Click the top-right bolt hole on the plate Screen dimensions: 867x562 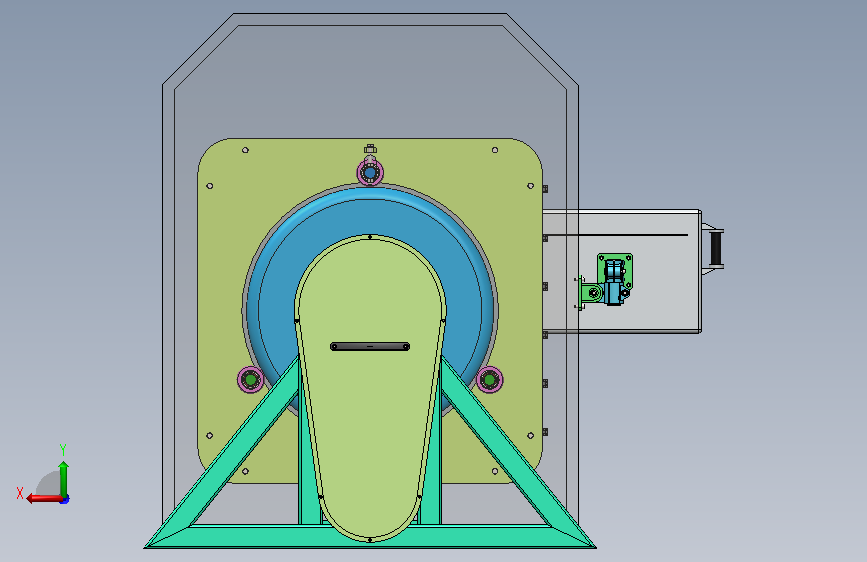pyautogui.click(x=495, y=150)
